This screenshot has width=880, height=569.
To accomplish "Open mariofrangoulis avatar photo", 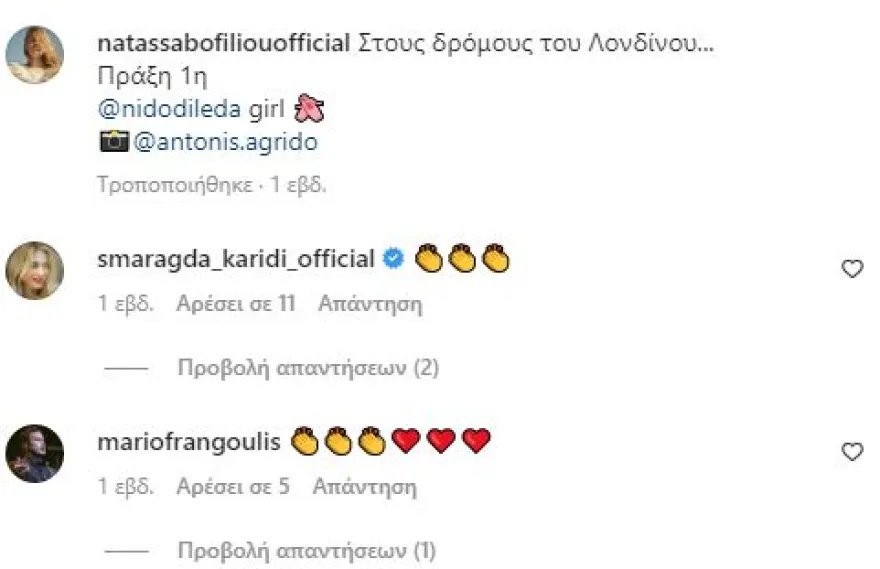I will click(x=35, y=453).
